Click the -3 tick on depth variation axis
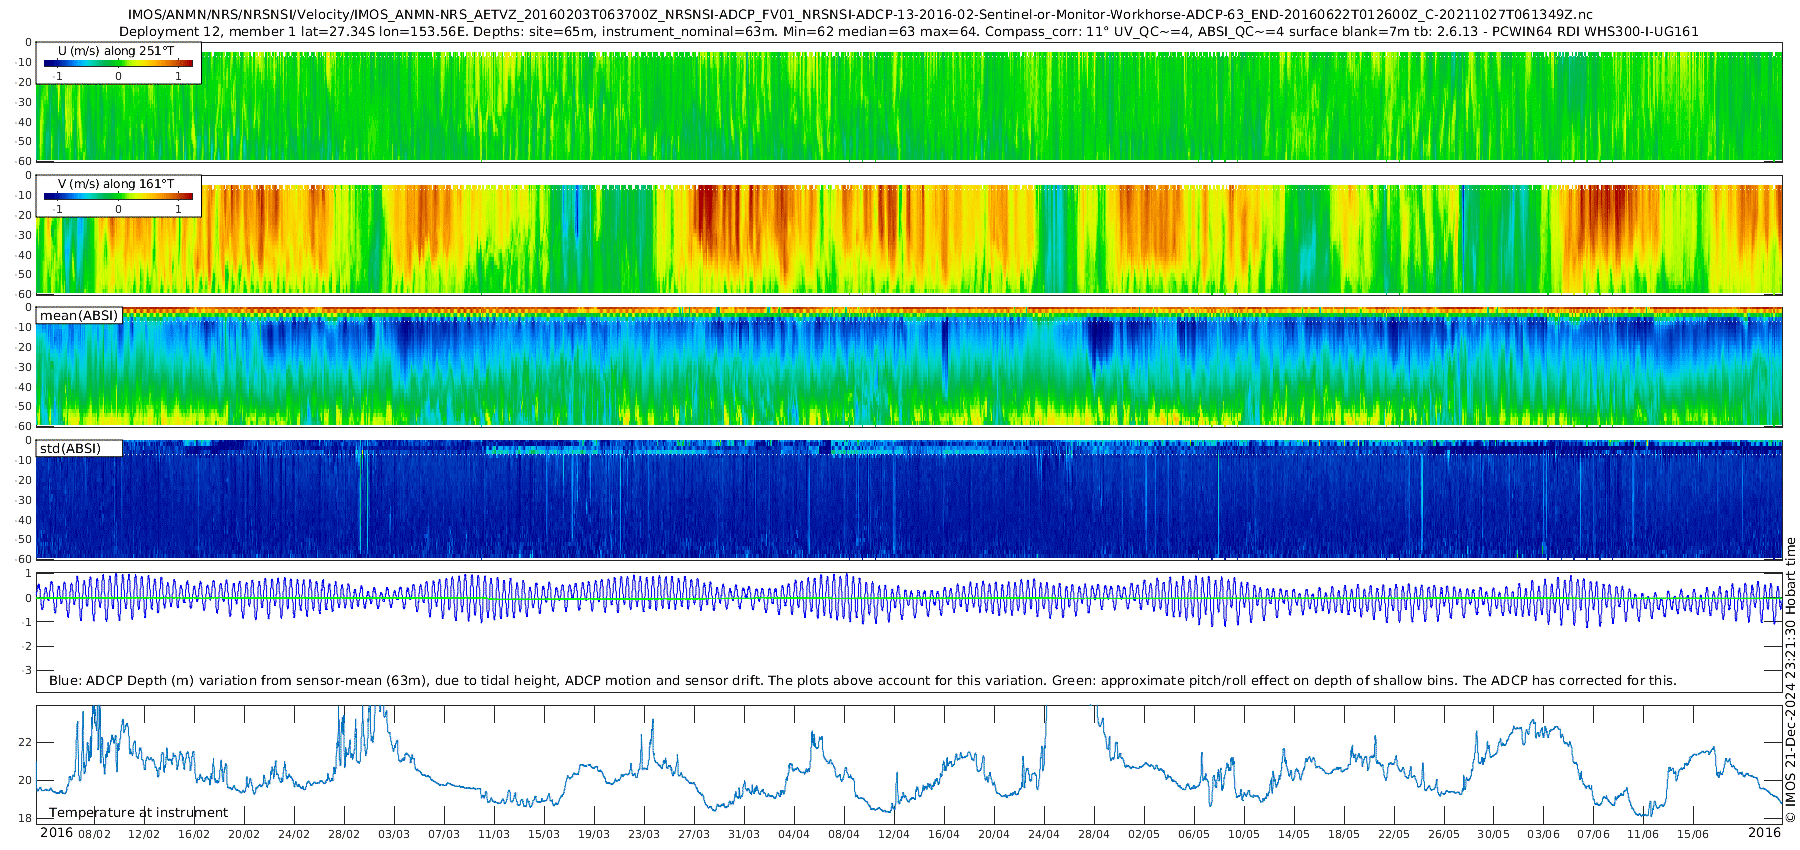 click(26, 671)
